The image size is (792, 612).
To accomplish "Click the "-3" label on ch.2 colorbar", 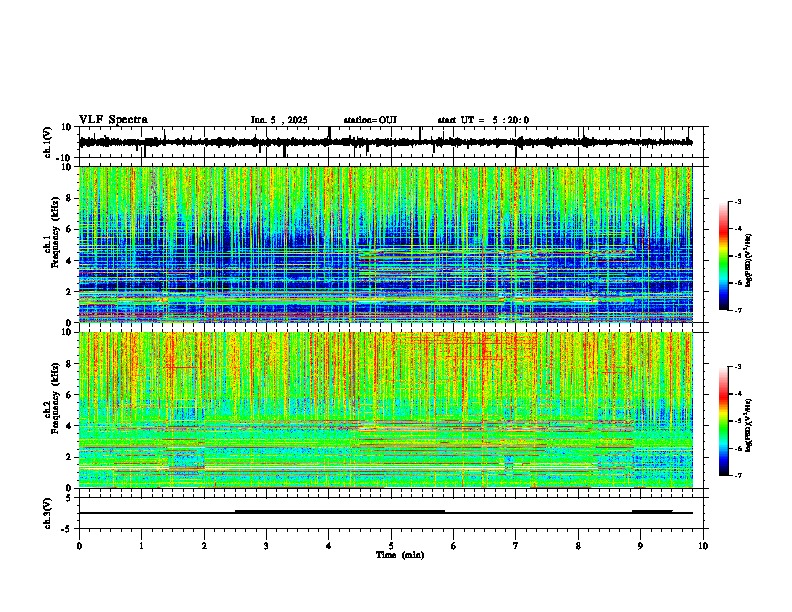I will pos(738,367).
